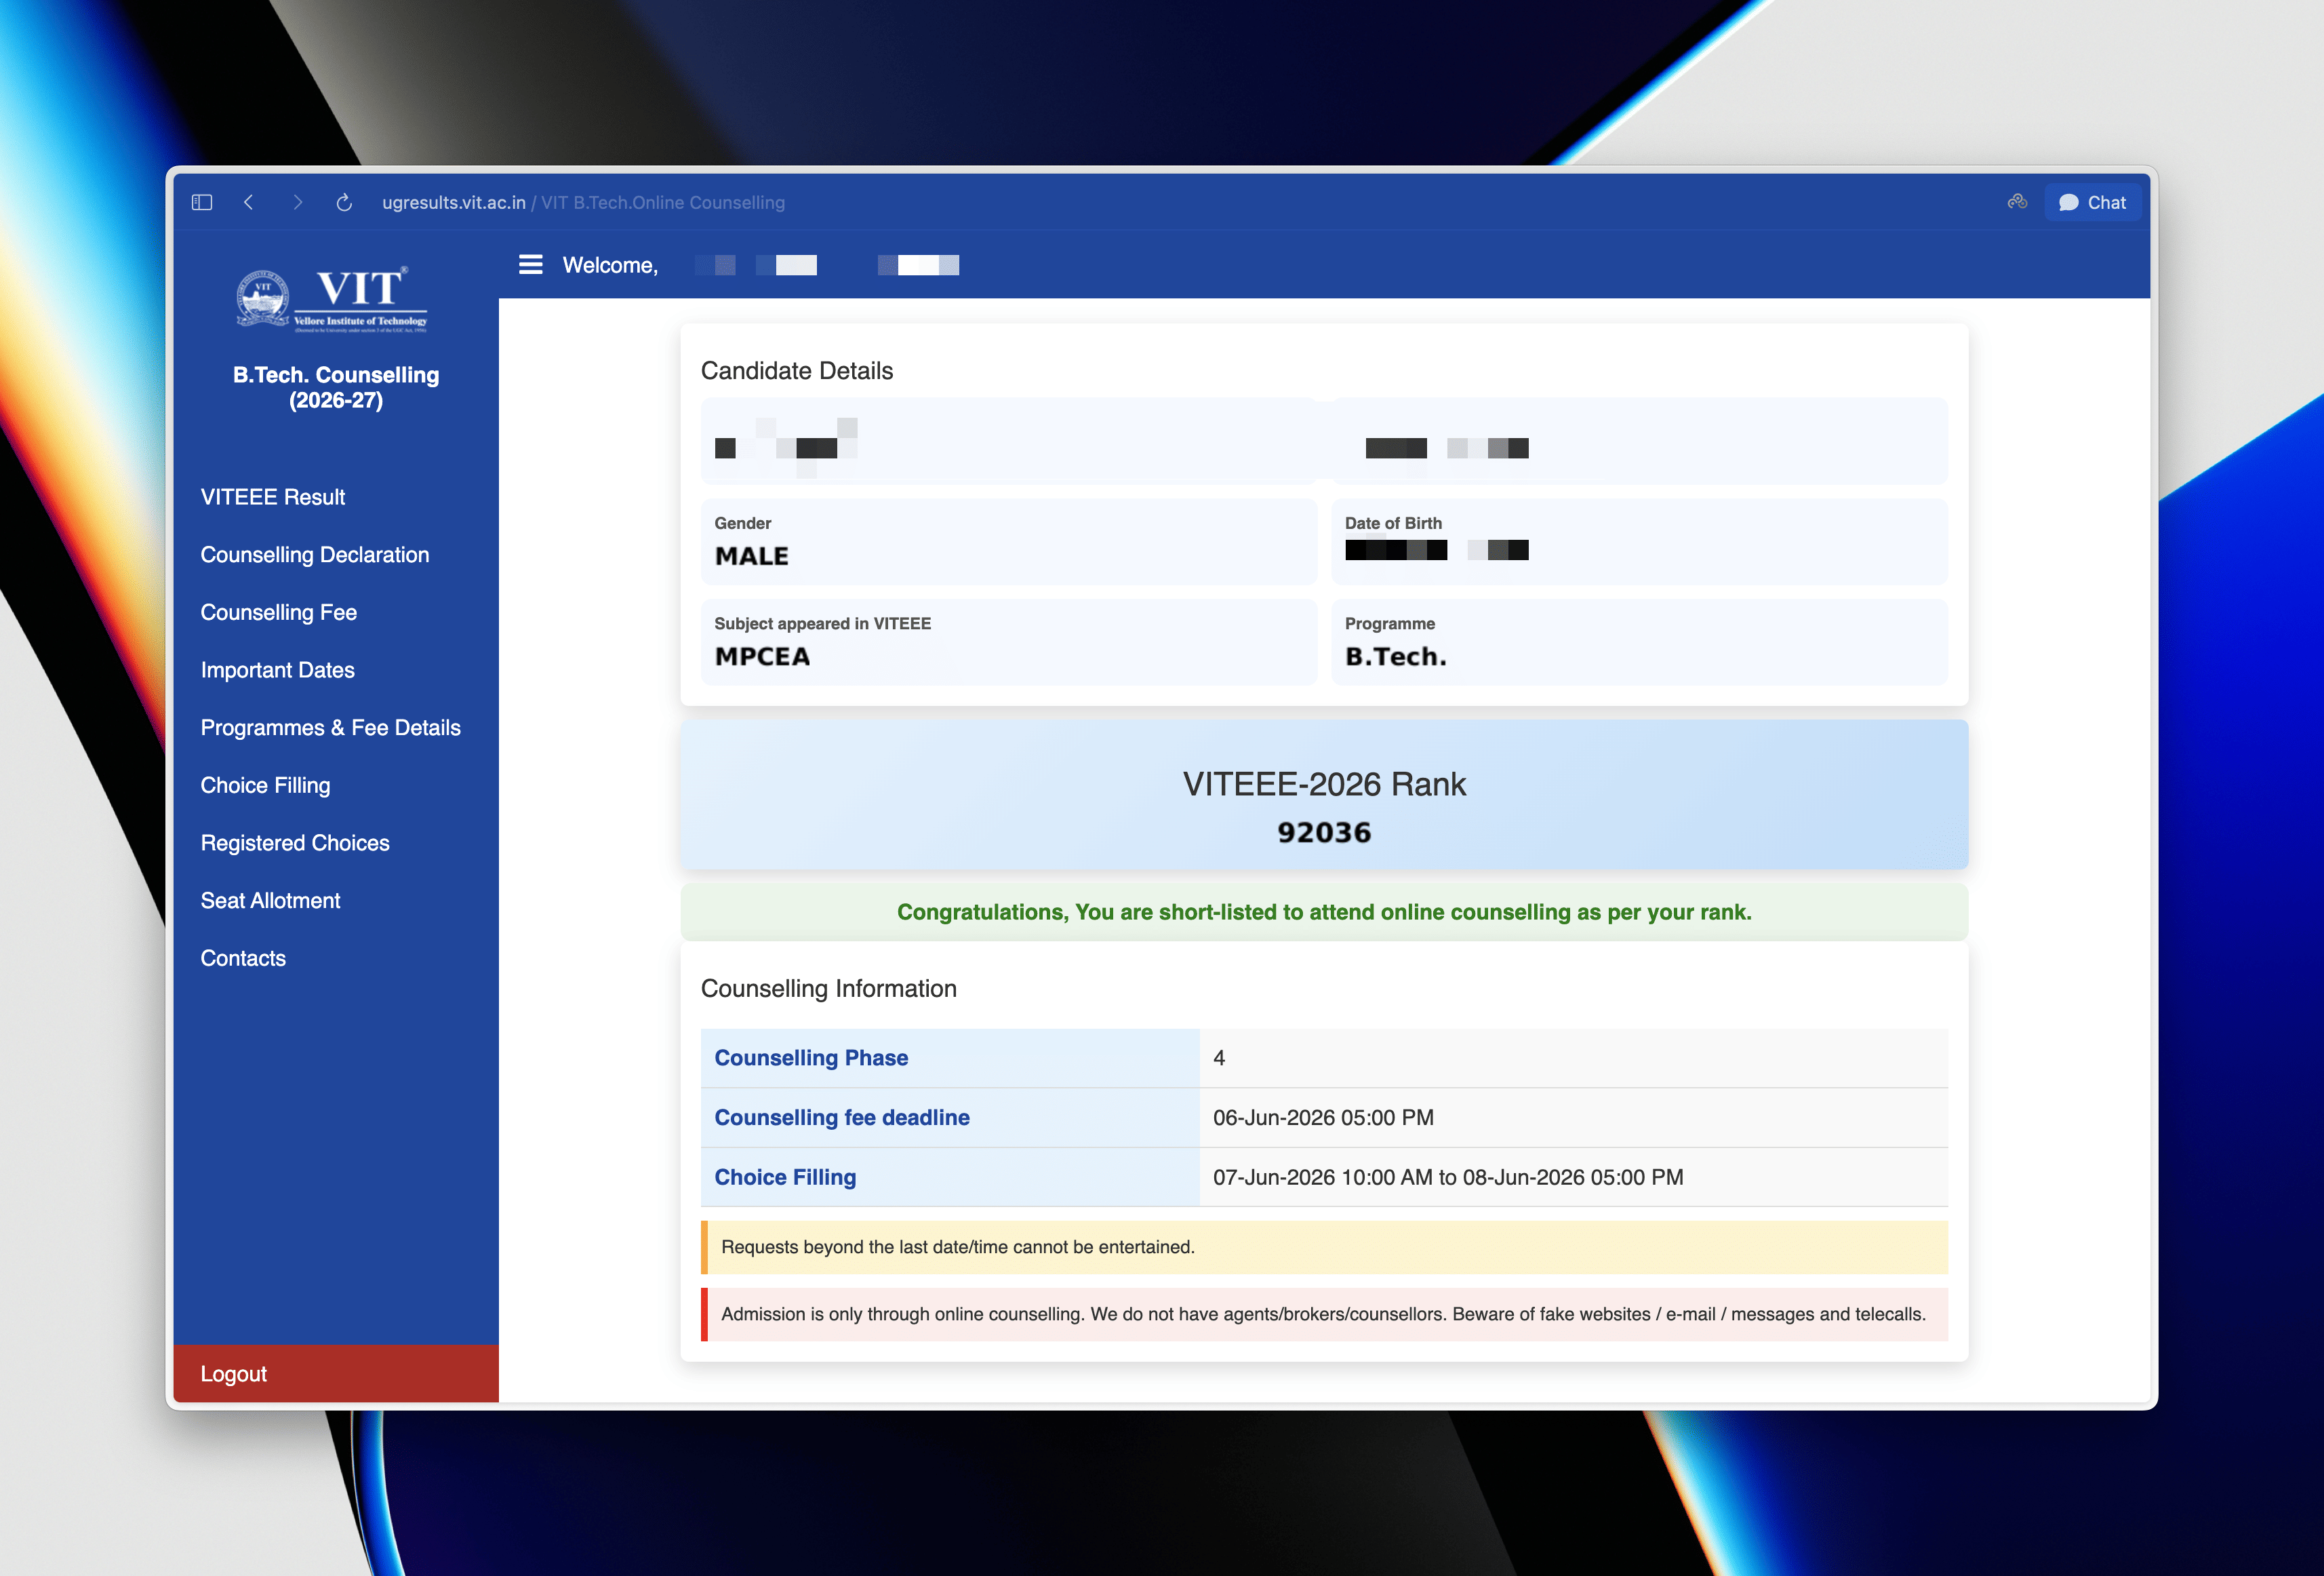Go to the Counselling Fee page

click(x=279, y=612)
